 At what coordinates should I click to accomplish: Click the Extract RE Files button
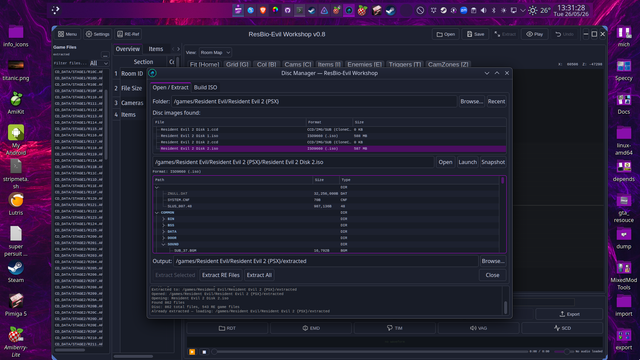coord(221,275)
